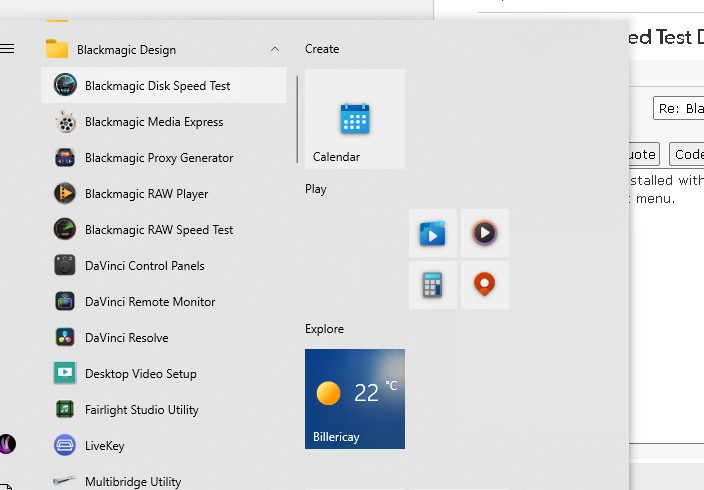The height and width of the screenshot is (490, 704).
Task: Launch the DaVinci Resolve icon
Action: pyautogui.click(x=65, y=337)
